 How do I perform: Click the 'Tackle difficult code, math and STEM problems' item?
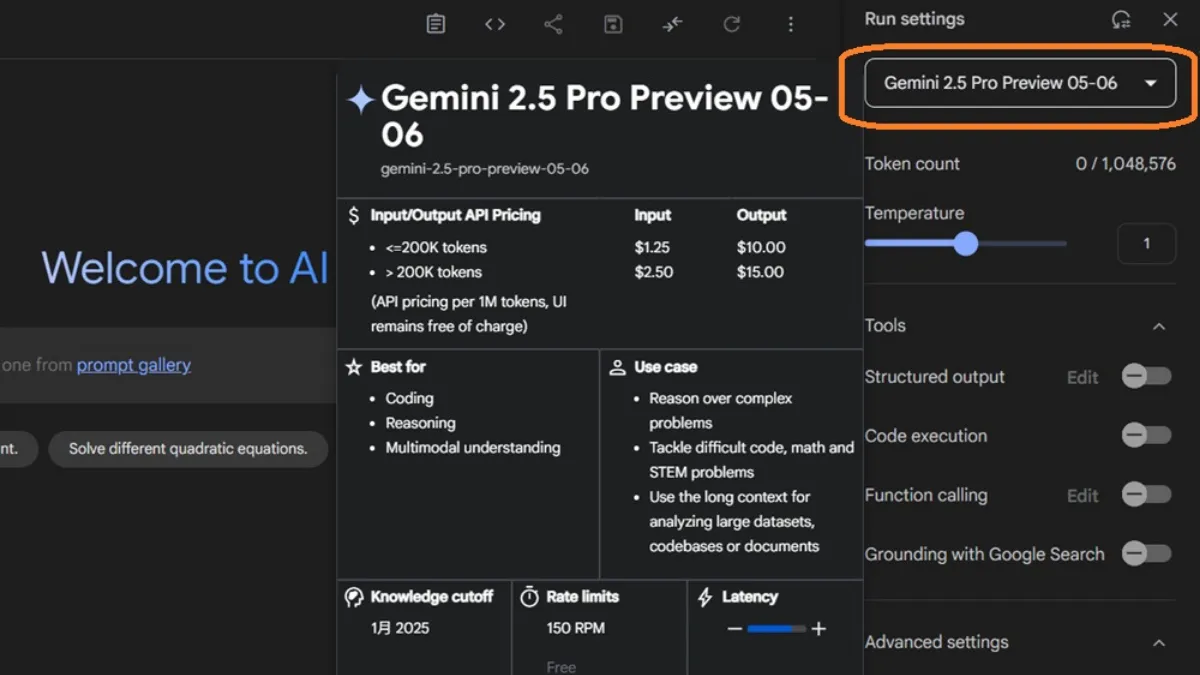752,460
